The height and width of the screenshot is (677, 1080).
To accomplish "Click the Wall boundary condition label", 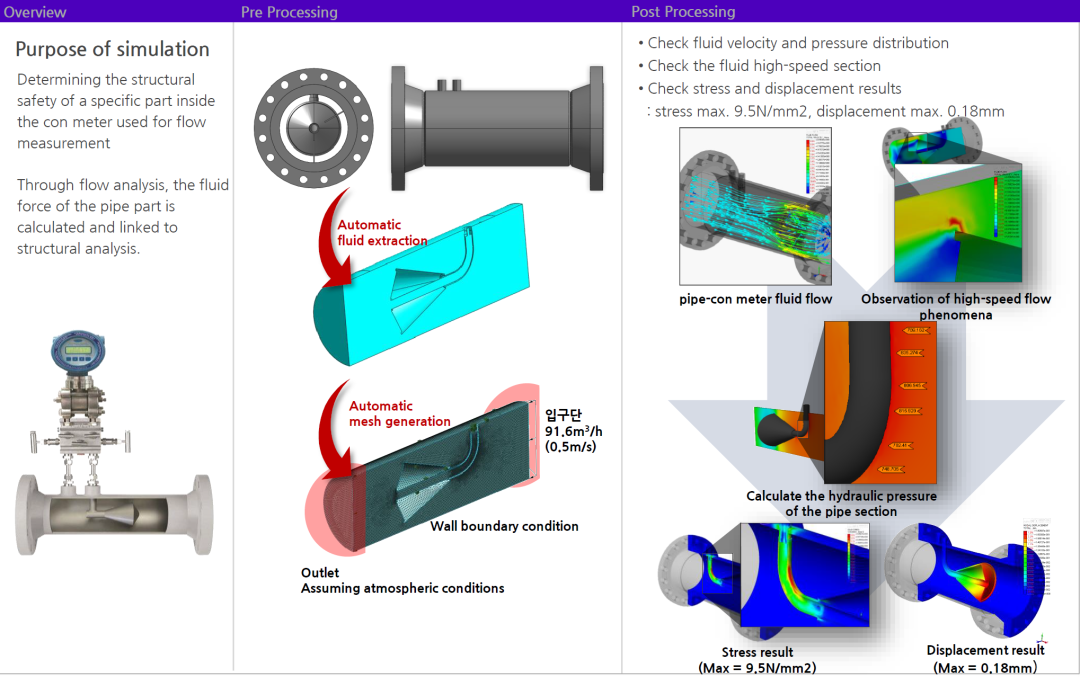I will tap(504, 526).
